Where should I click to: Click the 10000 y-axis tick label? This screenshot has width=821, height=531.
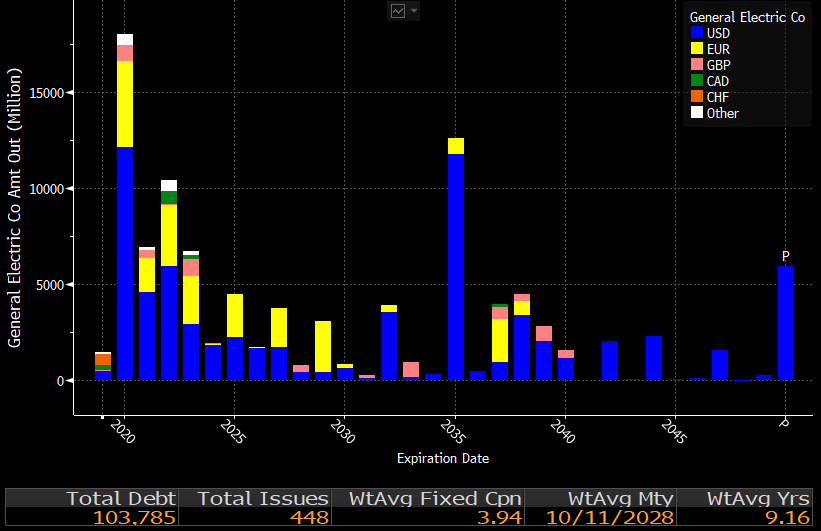click(47, 189)
